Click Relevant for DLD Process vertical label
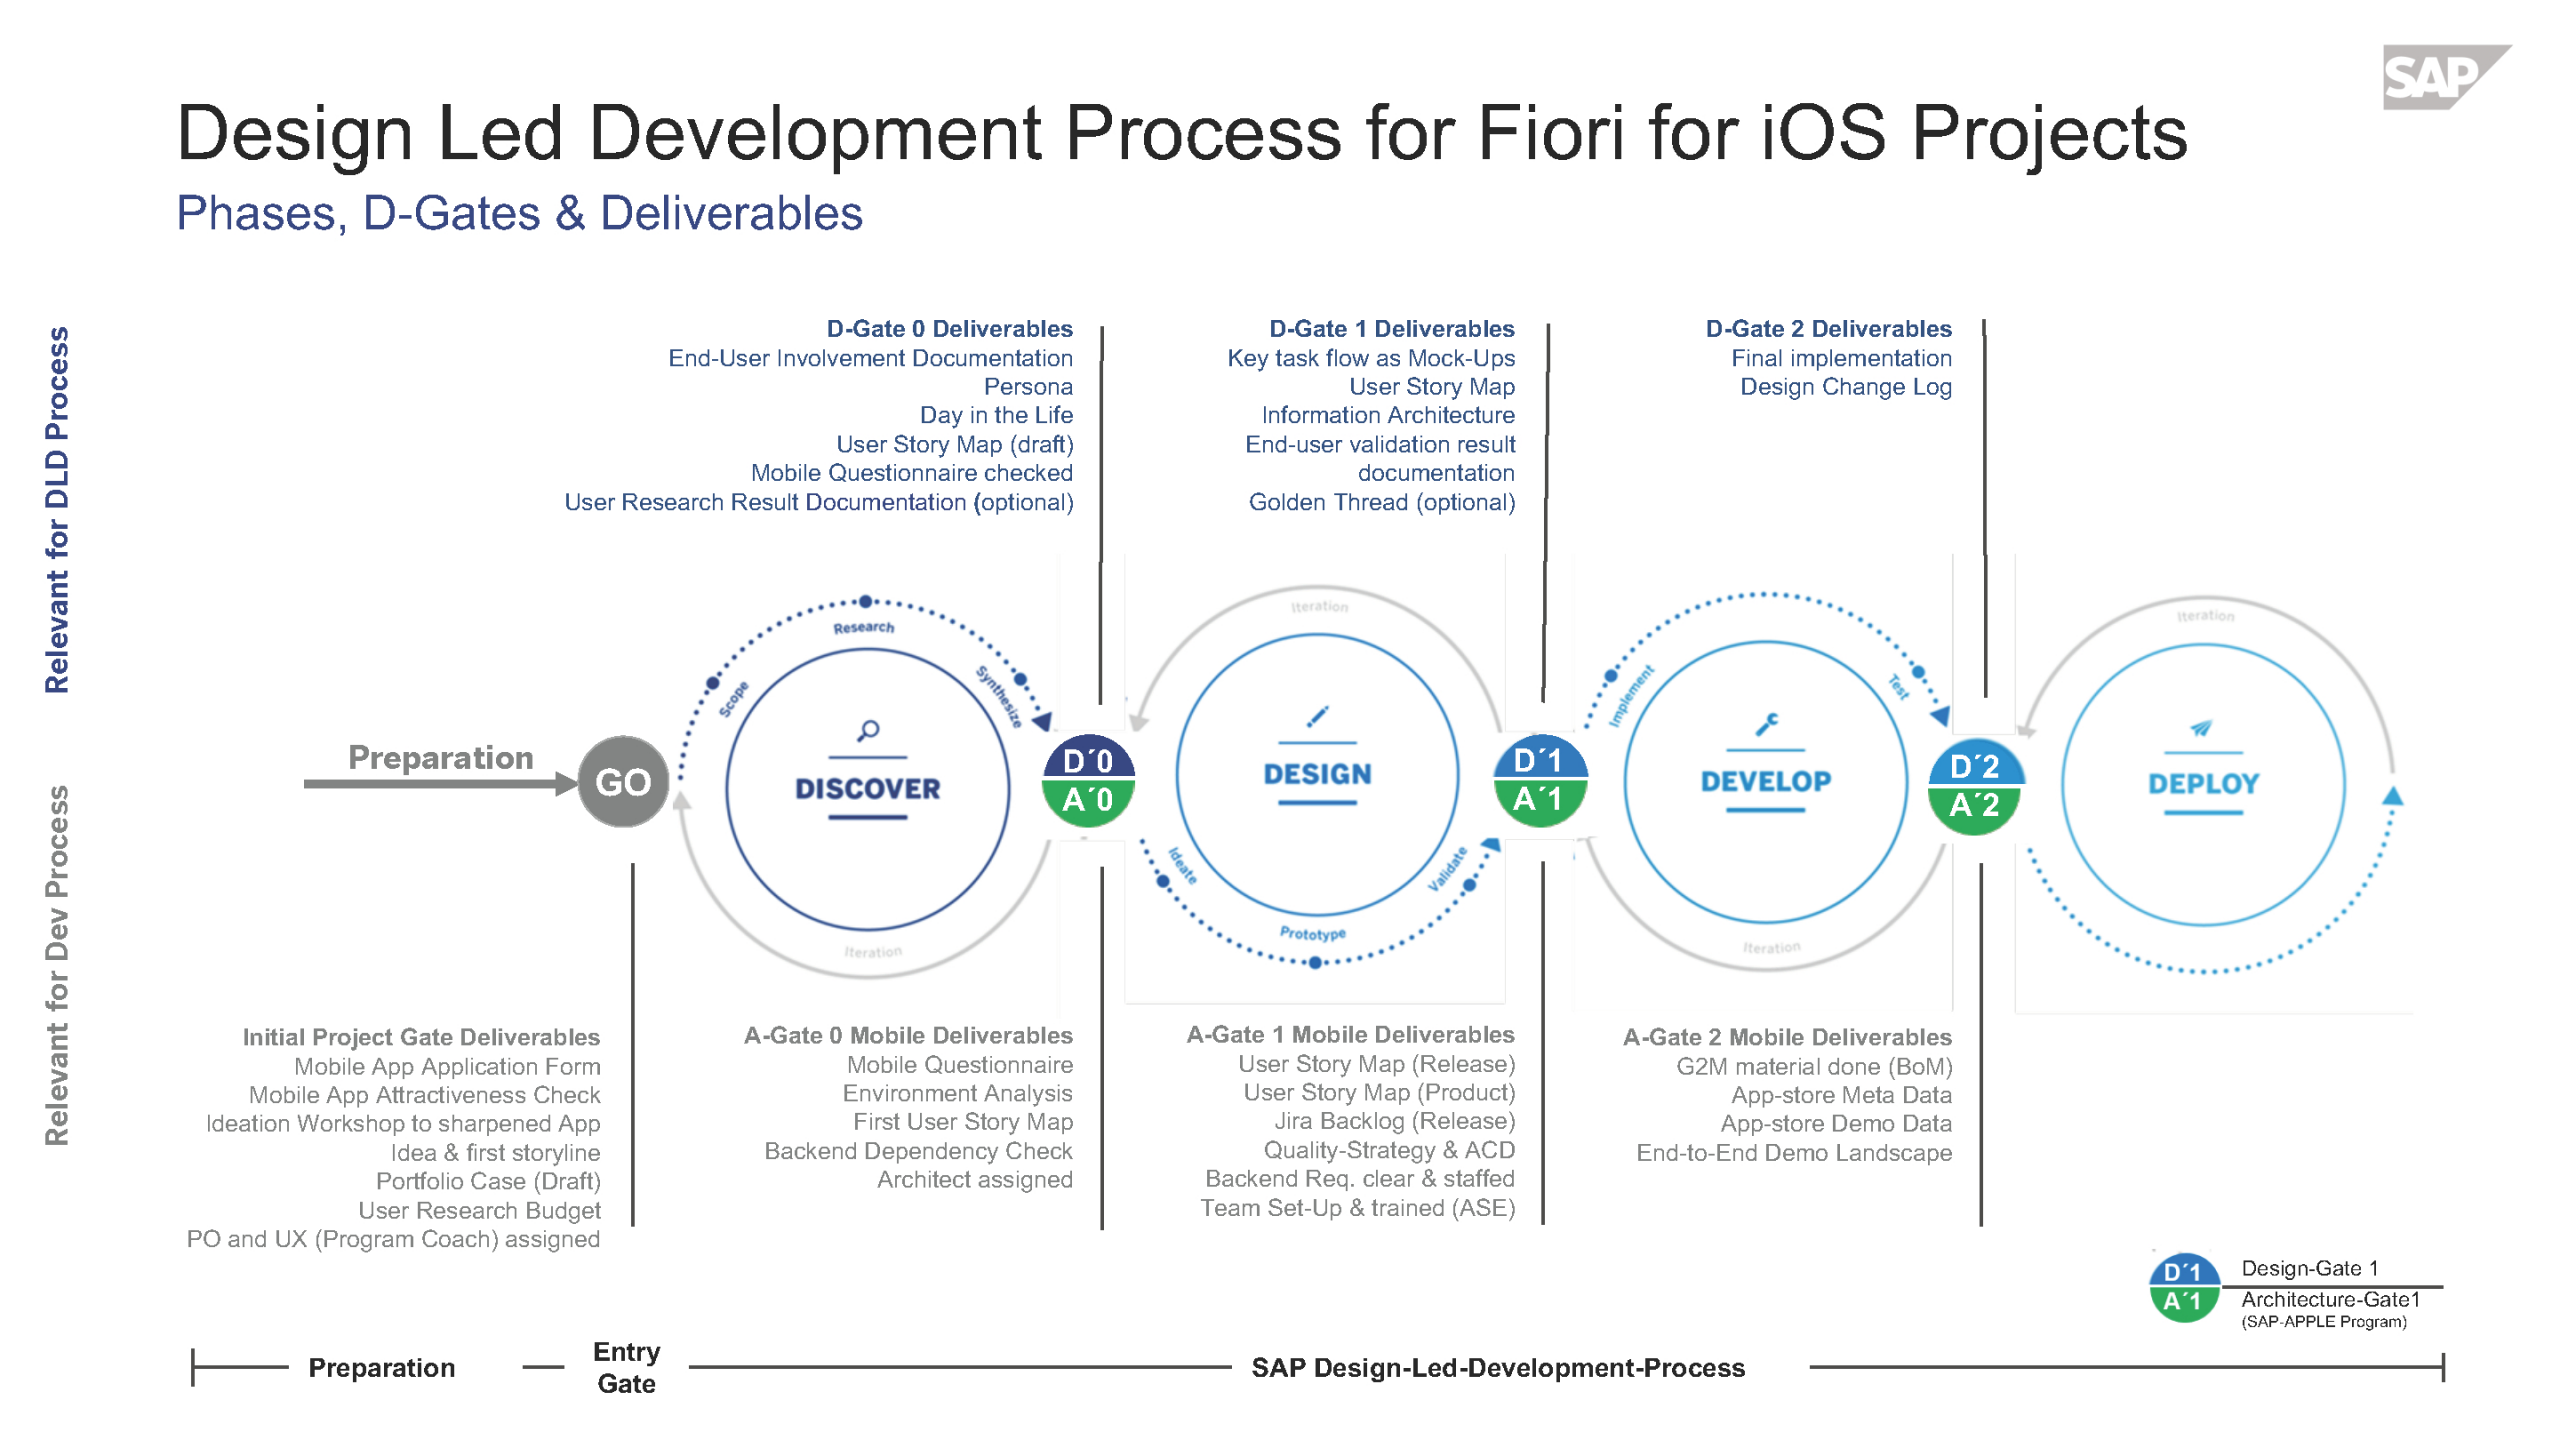Viewport: 2560px width, 1440px height. [58, 509]
